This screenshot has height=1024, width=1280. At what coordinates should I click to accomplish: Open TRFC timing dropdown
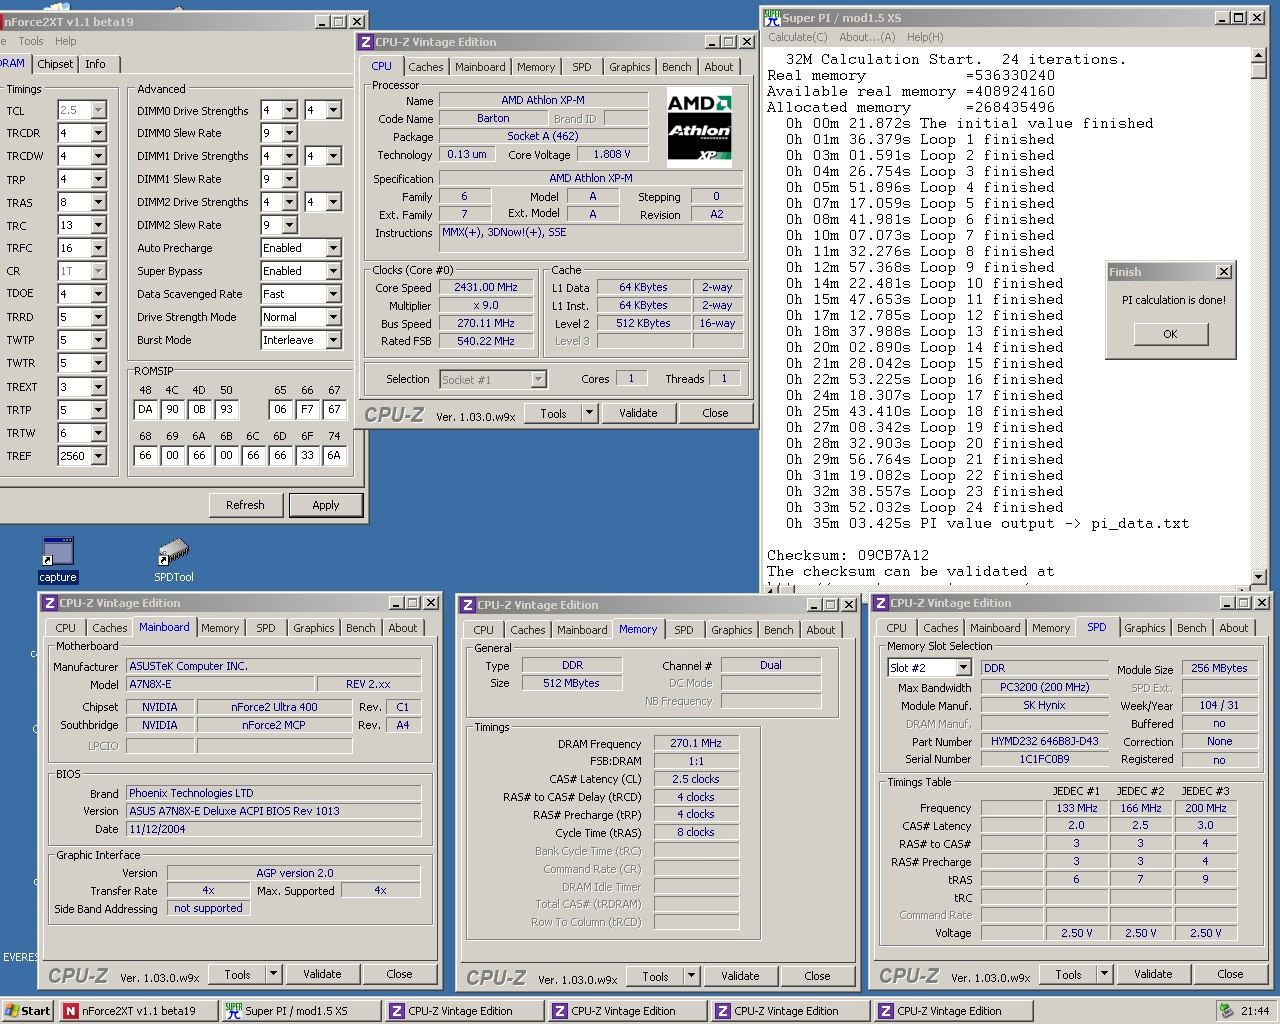tap(98, 248)
